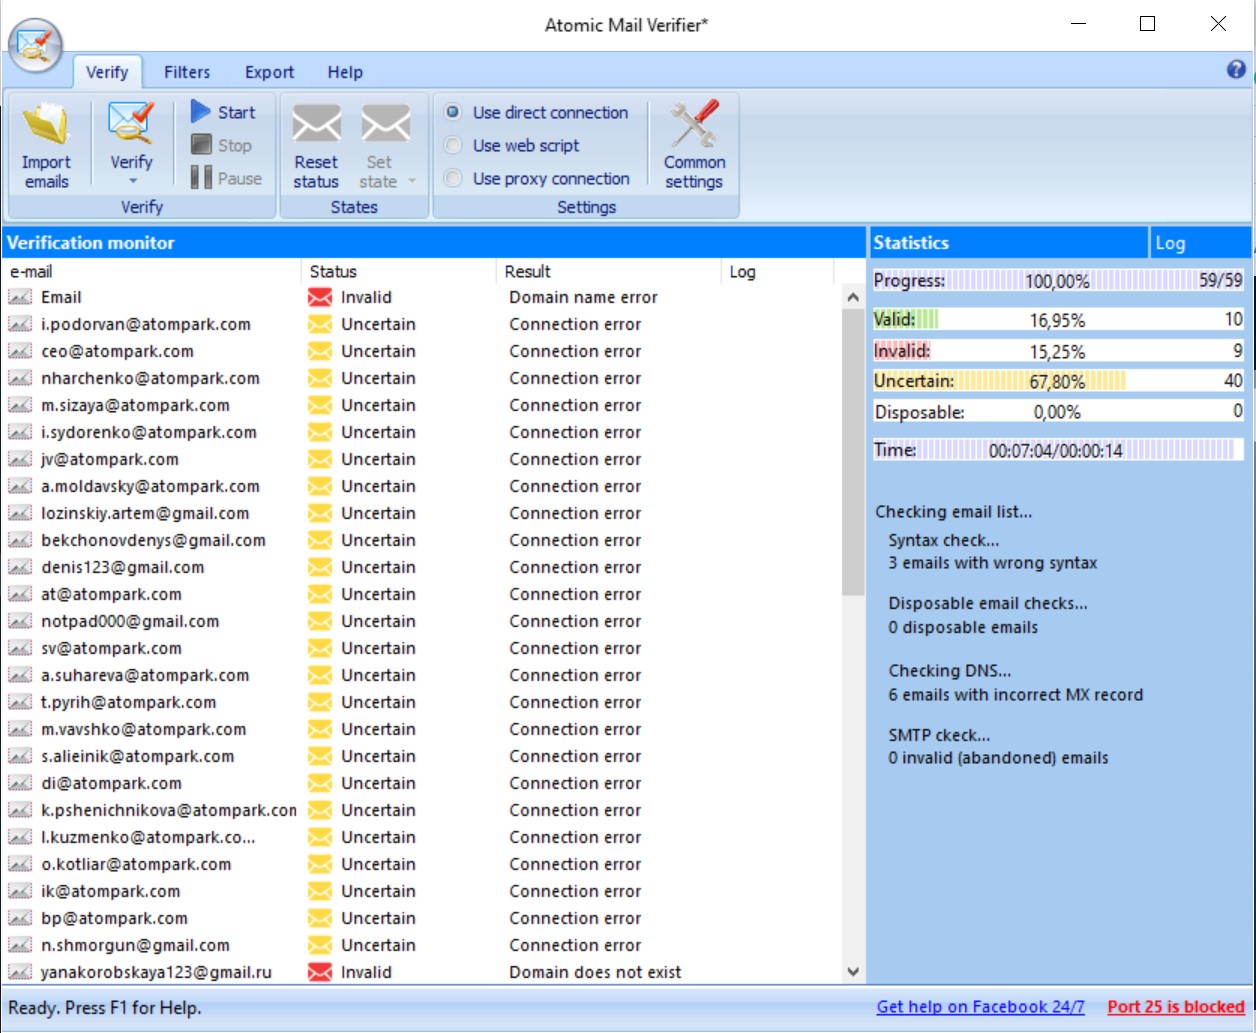Select the bekchonovdenys@gmail.com email
The height and width of the screenshot is (1033, 1256).
click(153, 540)
